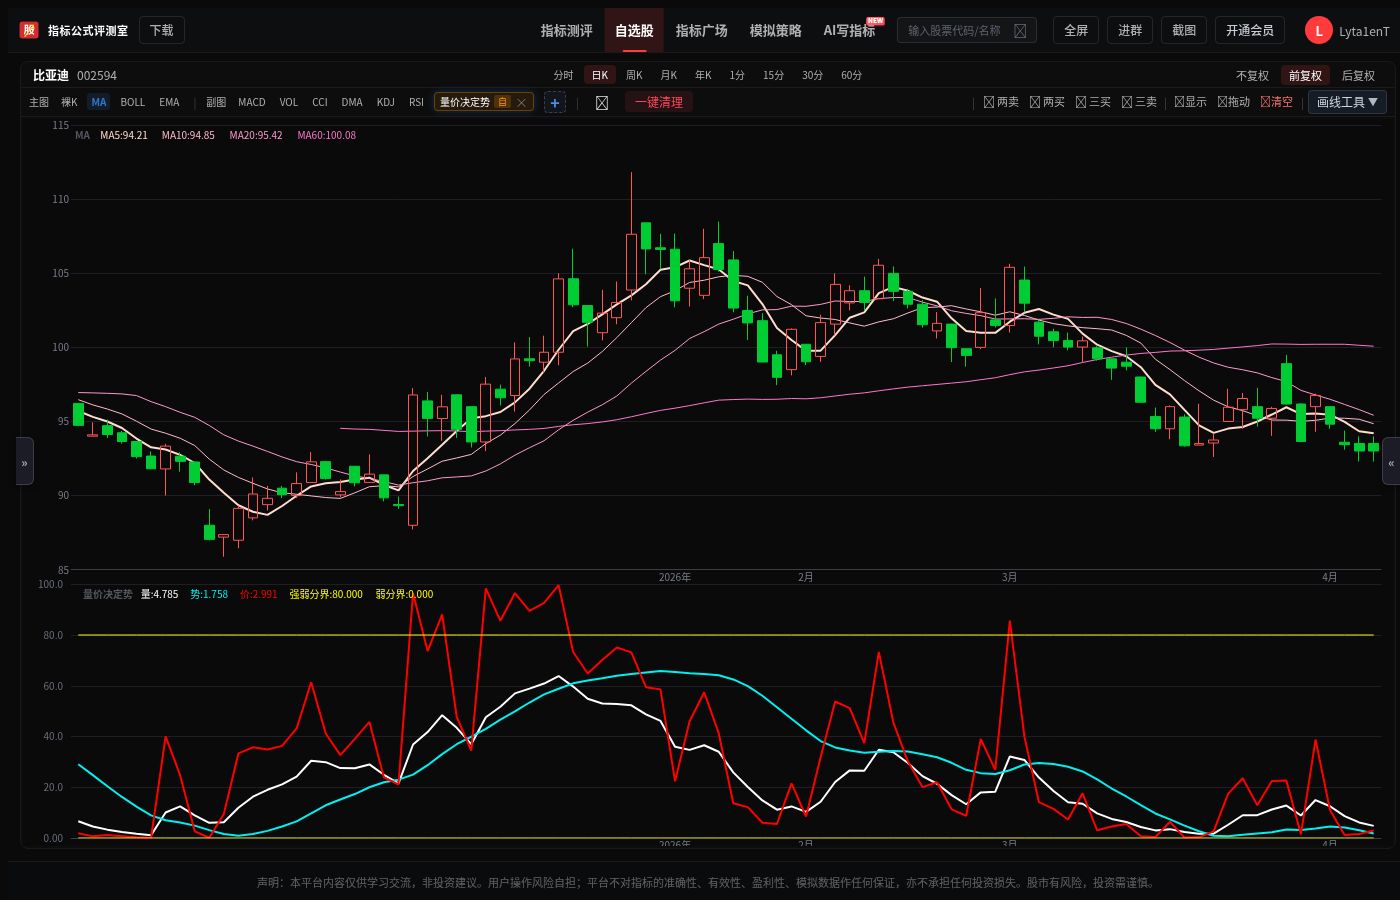Viewport: 1400px width, 900px height.
Task: Click the 自 badge on 量价决定势 tag
Action: [503, 102]
